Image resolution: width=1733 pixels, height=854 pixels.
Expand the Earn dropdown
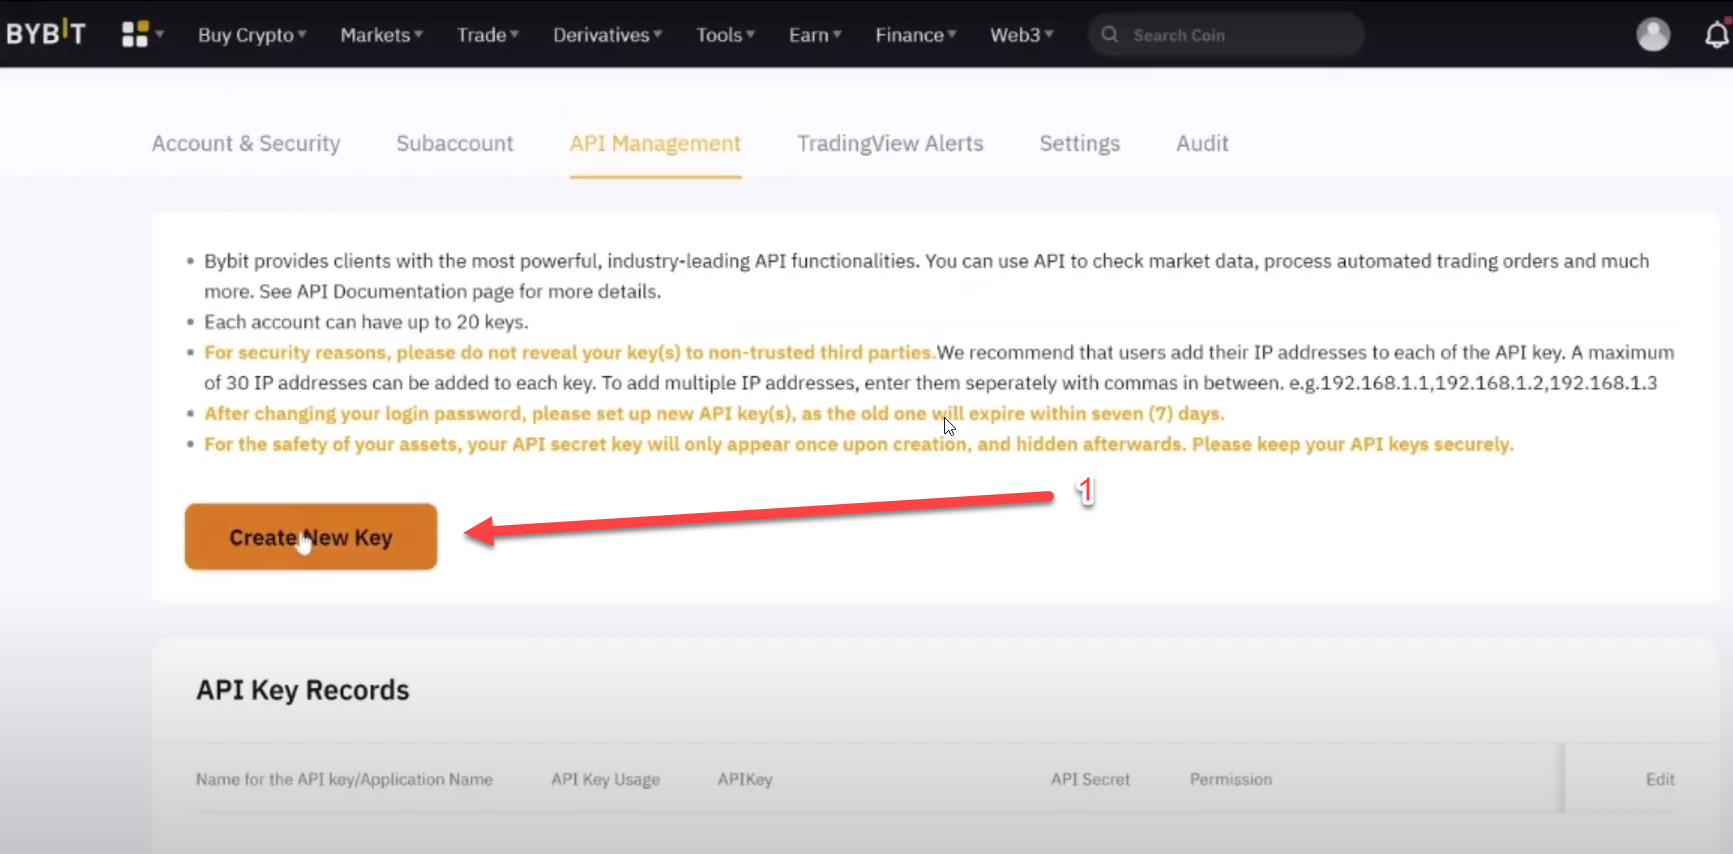(815, 35)
